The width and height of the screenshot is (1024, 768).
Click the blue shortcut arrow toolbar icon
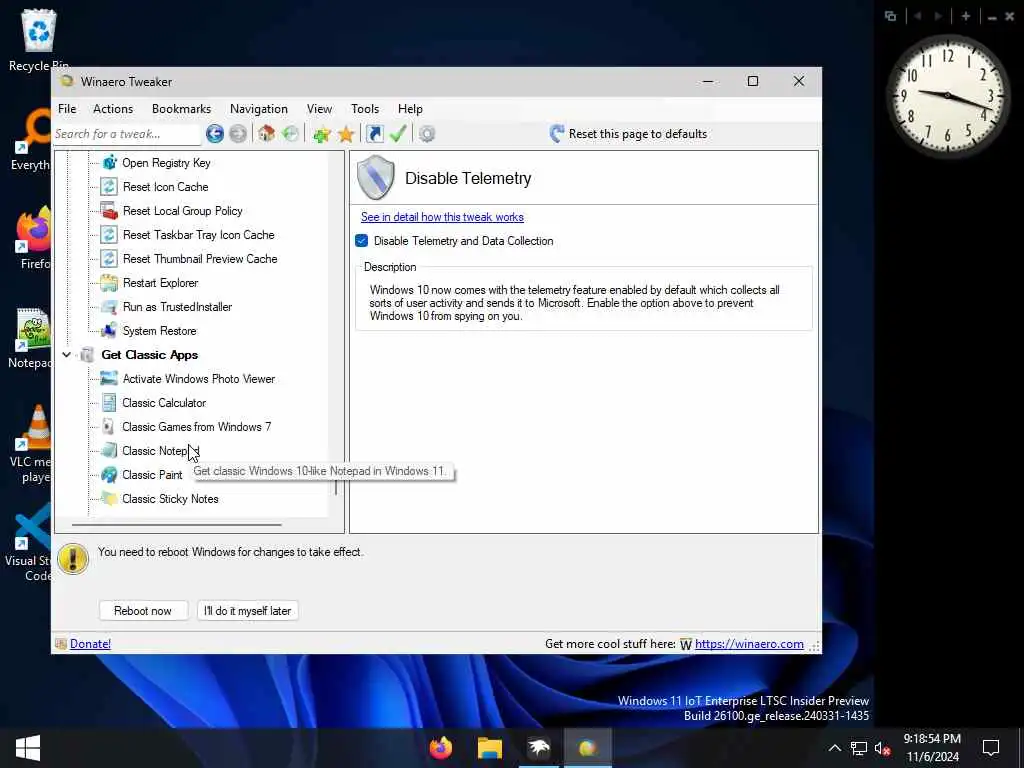[374, 134]
